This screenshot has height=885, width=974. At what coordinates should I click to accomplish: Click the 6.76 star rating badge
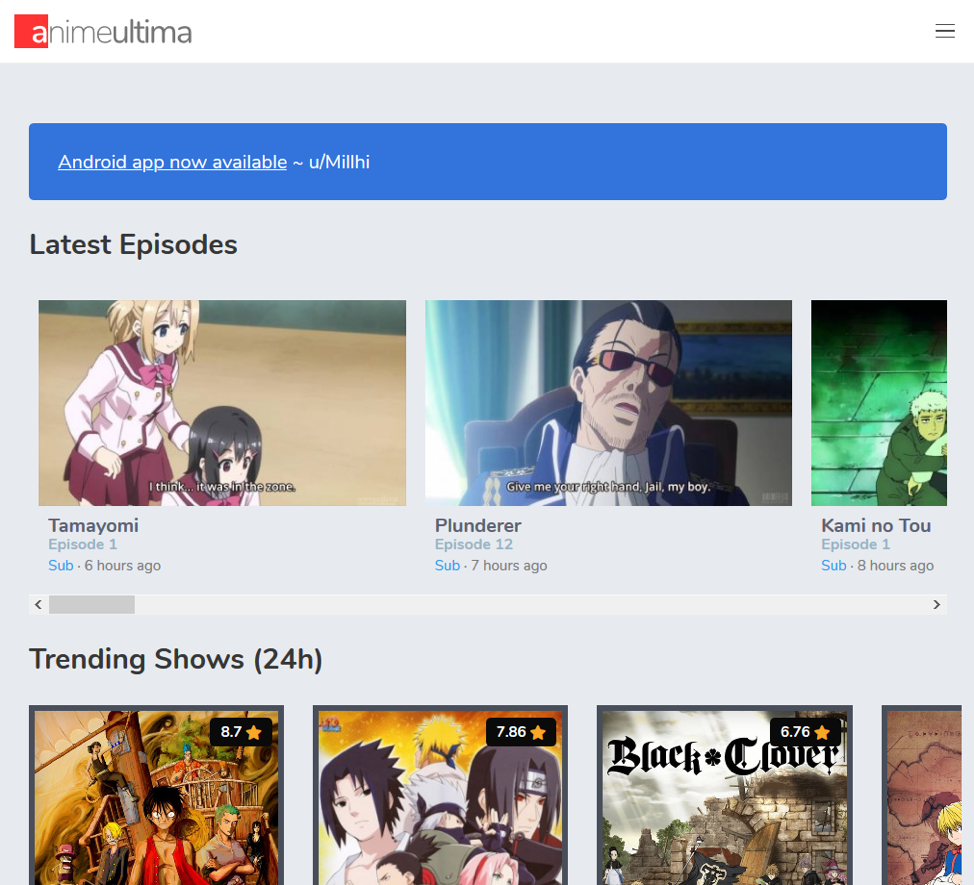click(805, 732)
